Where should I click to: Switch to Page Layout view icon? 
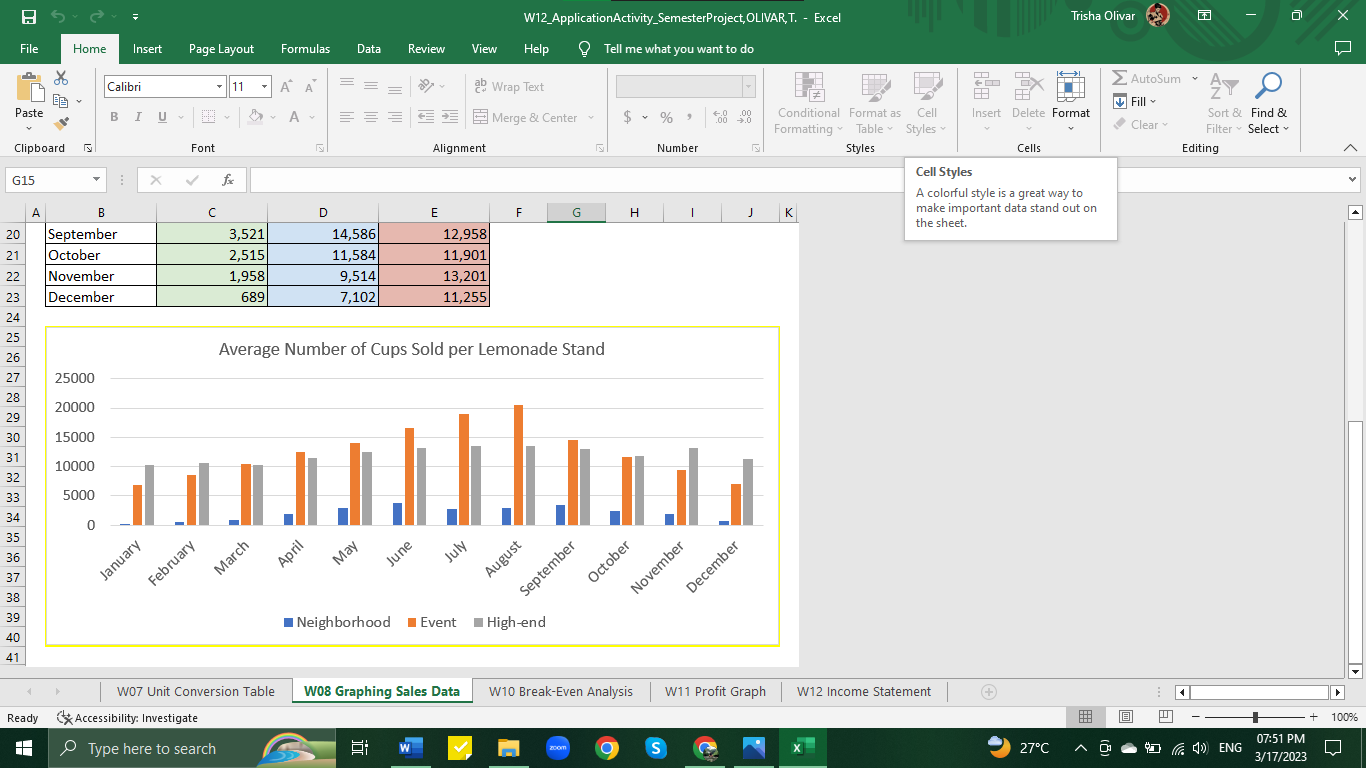[x=1125, y=718]
